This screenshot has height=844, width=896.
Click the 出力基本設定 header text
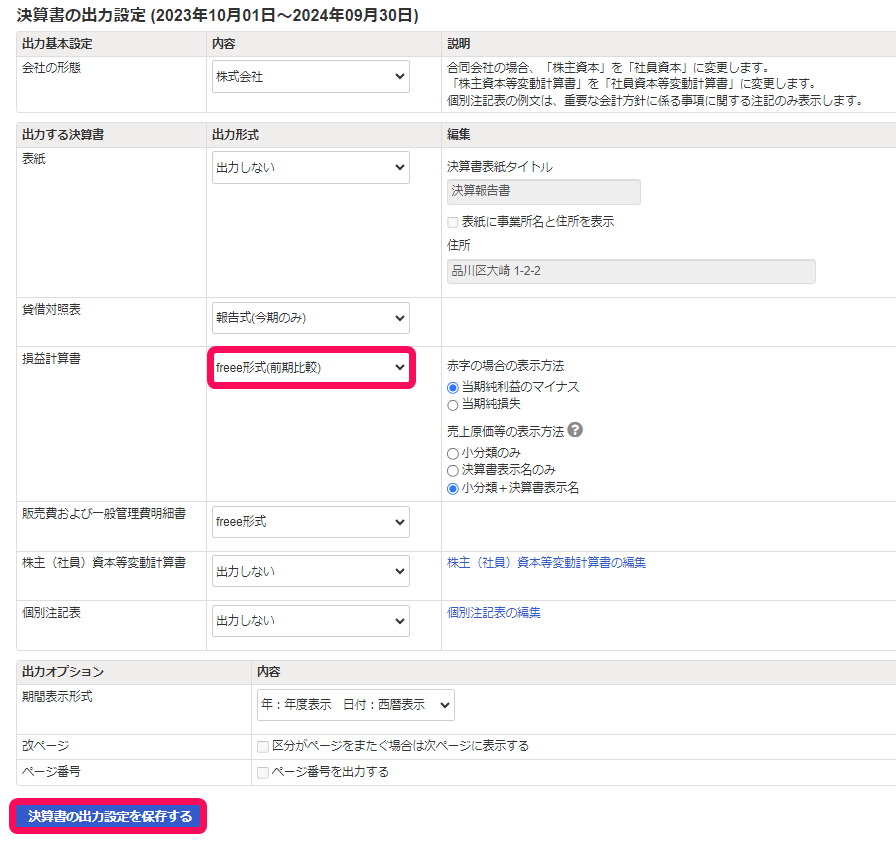coord(57,43)
